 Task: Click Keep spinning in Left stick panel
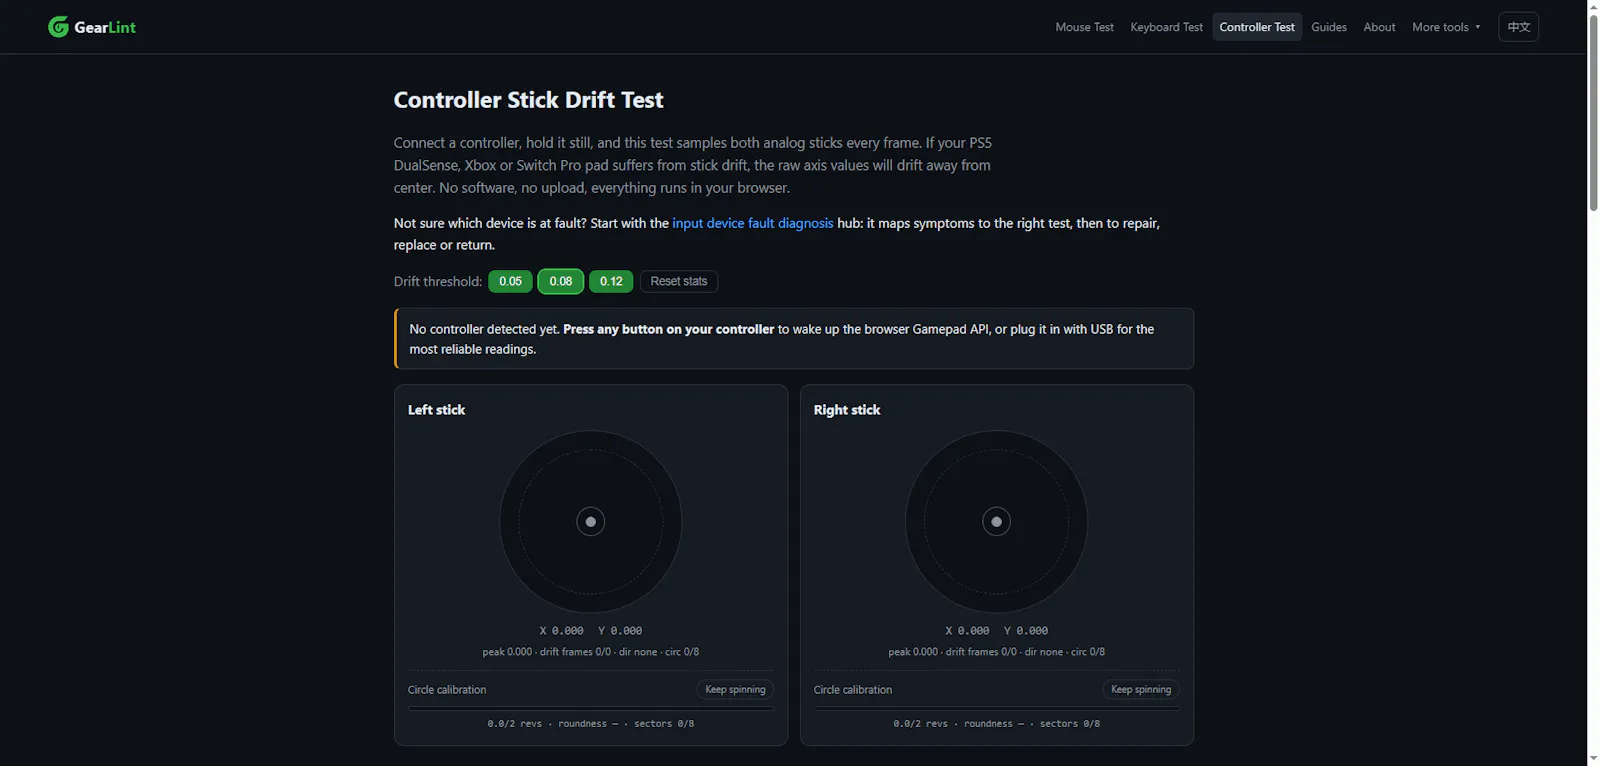[735, 689]
